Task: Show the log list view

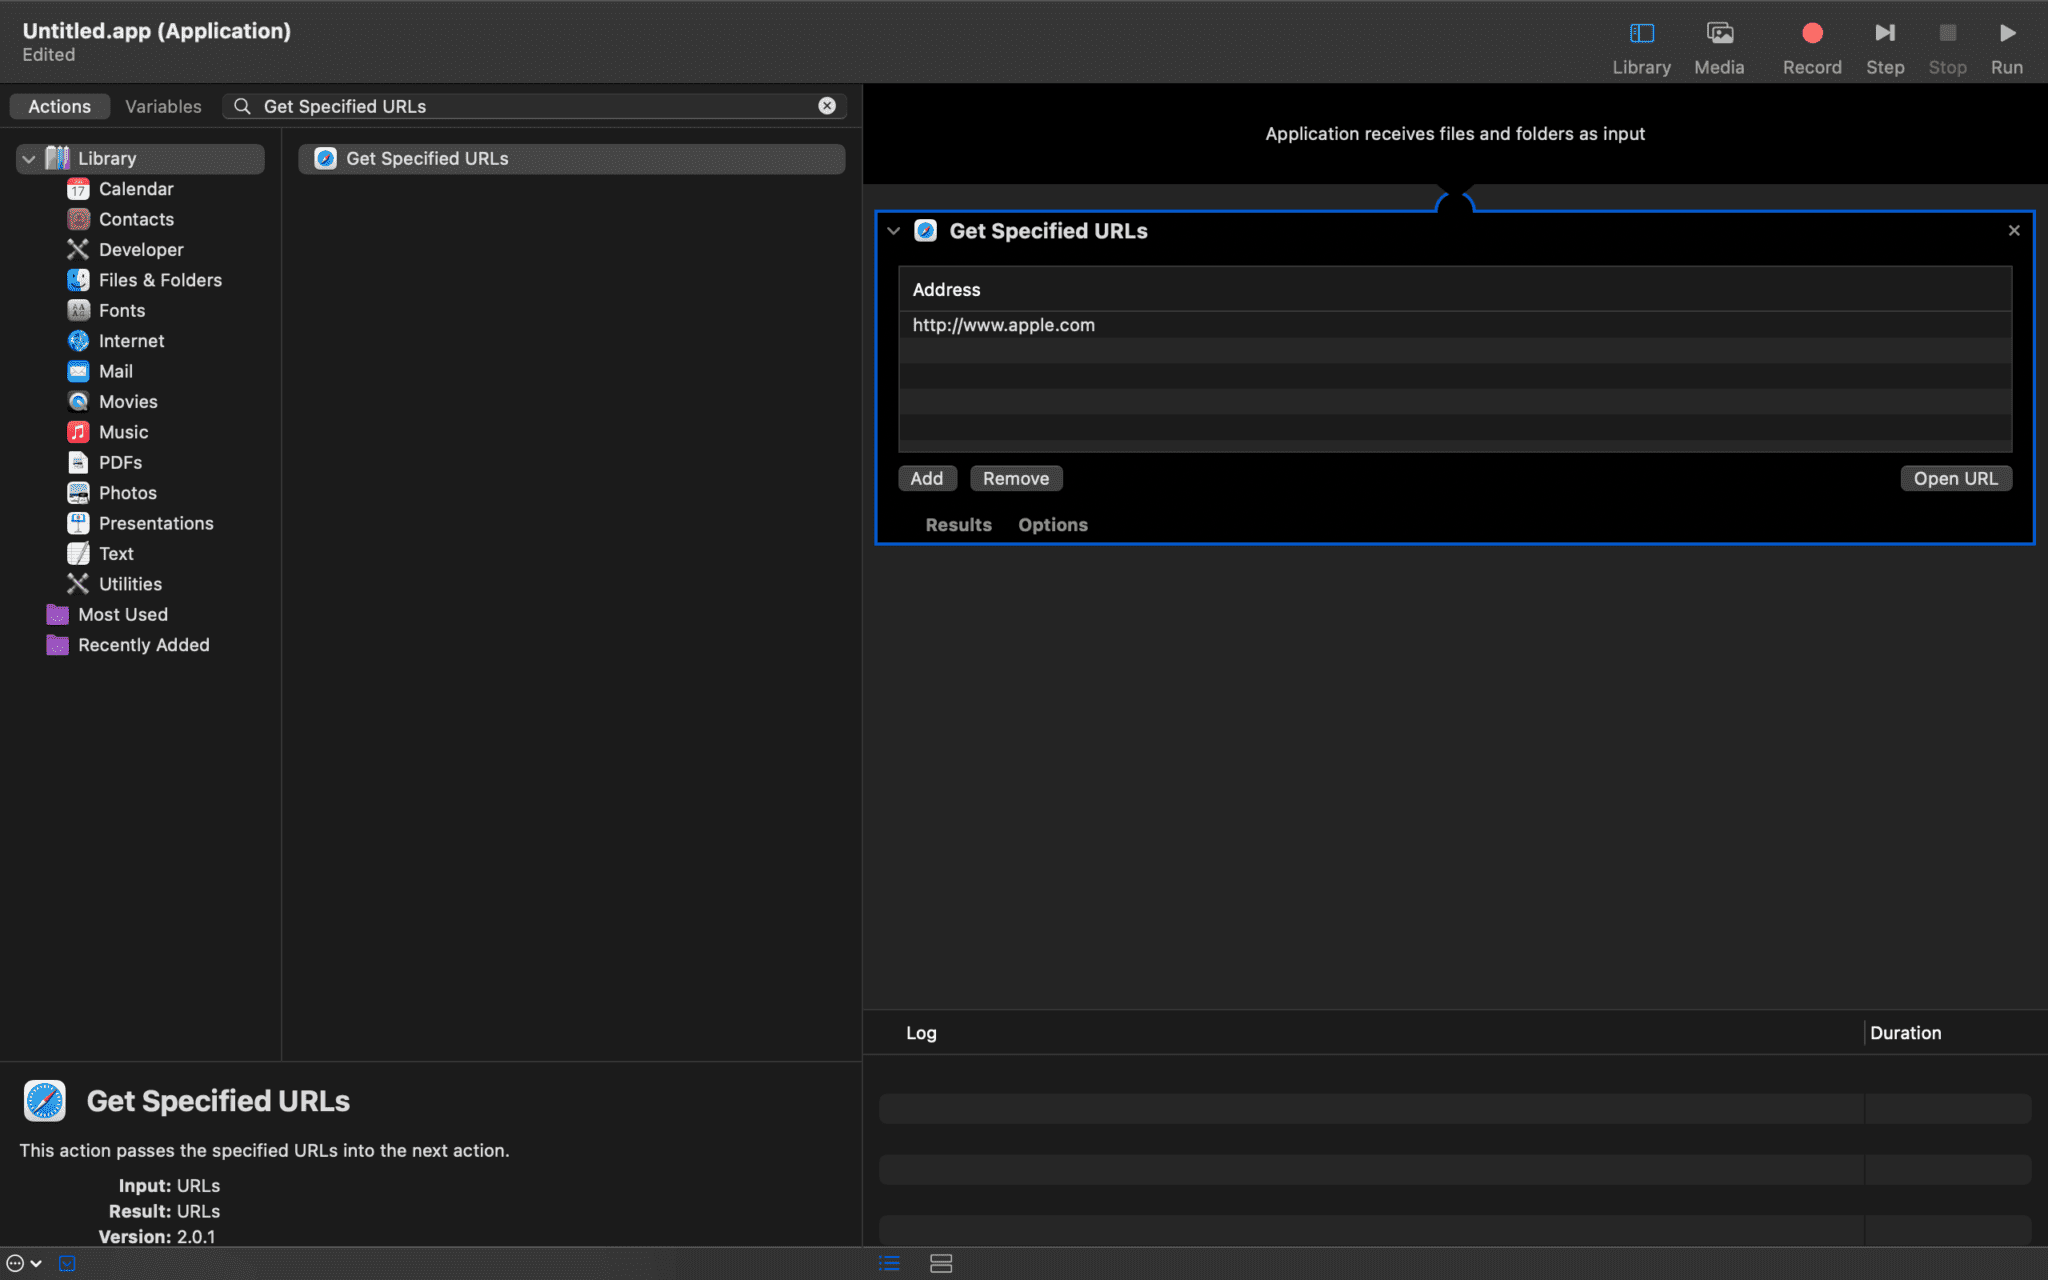Action: [889, 1263]
